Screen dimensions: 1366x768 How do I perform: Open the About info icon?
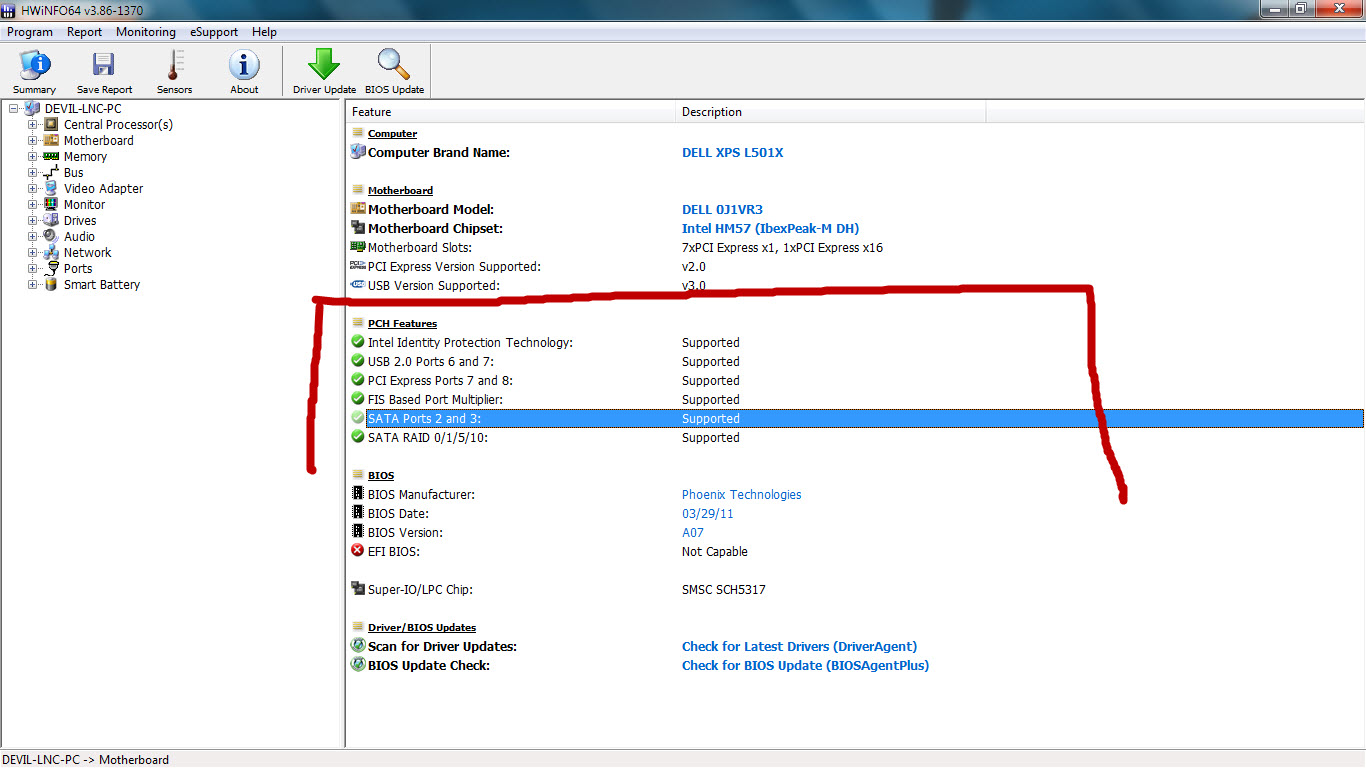click(244, 66)
